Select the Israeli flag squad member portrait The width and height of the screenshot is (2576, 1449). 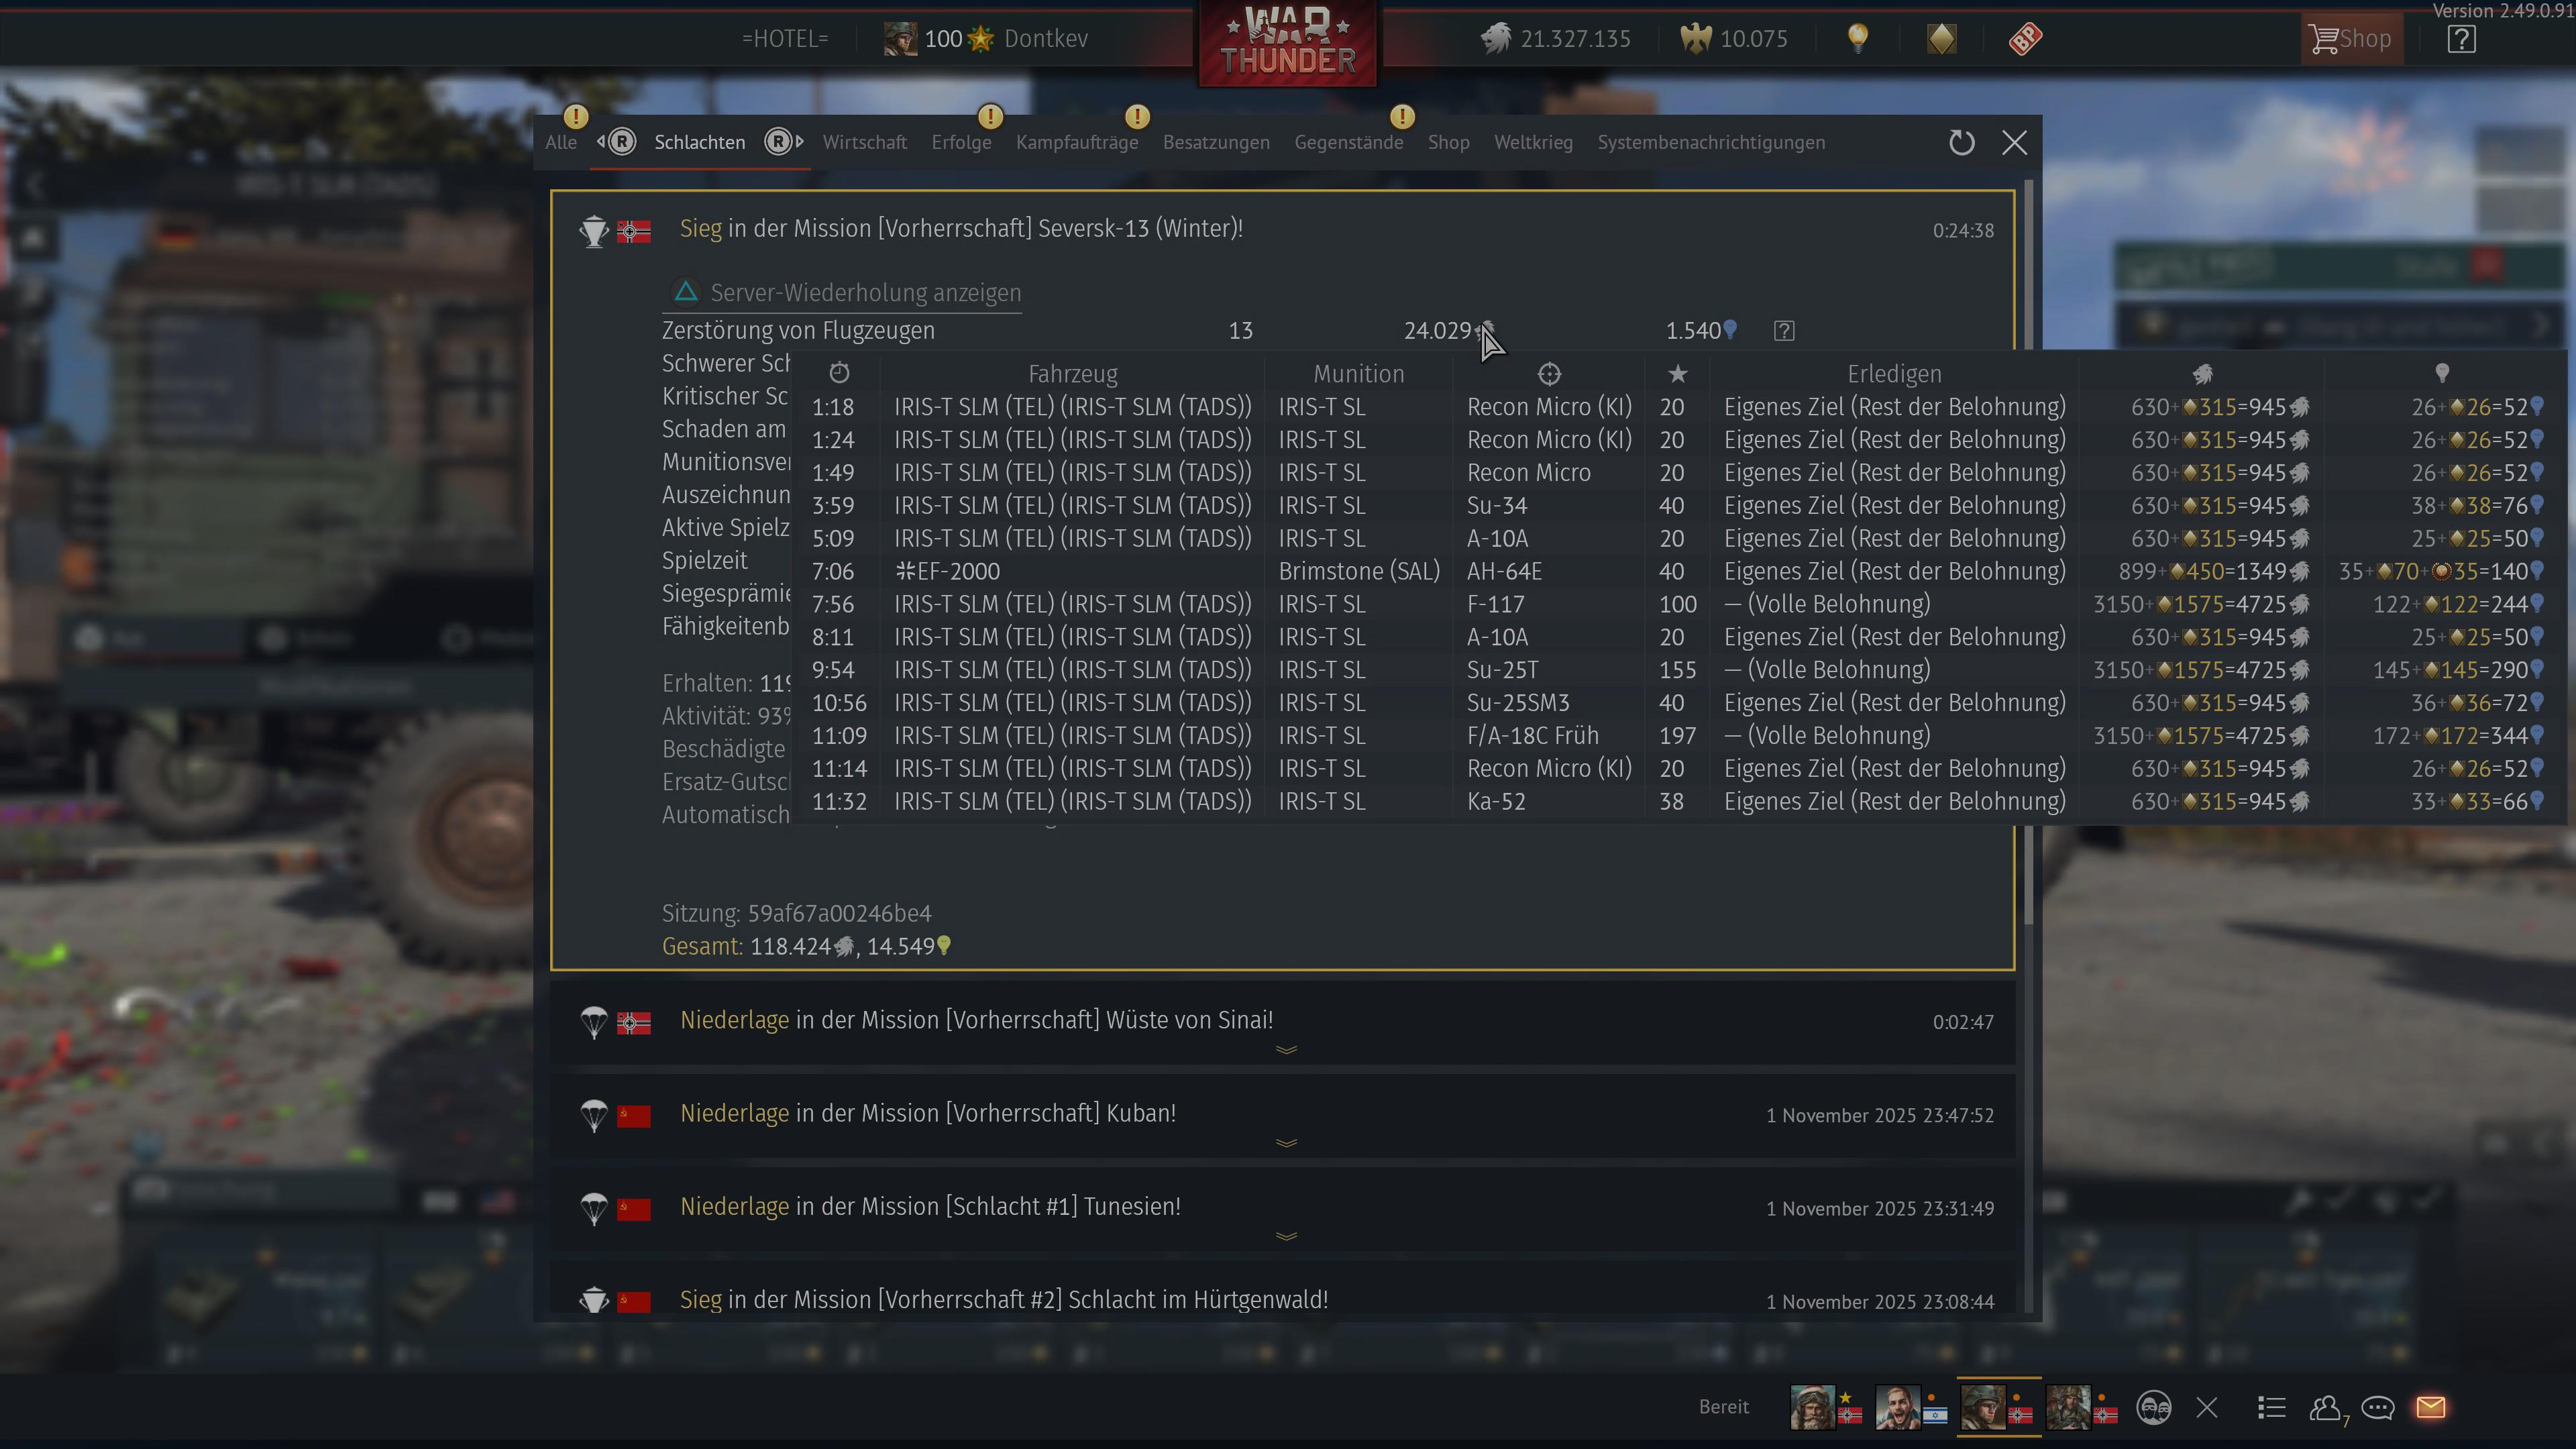pyautogui.click(x=1897, y=1407)
